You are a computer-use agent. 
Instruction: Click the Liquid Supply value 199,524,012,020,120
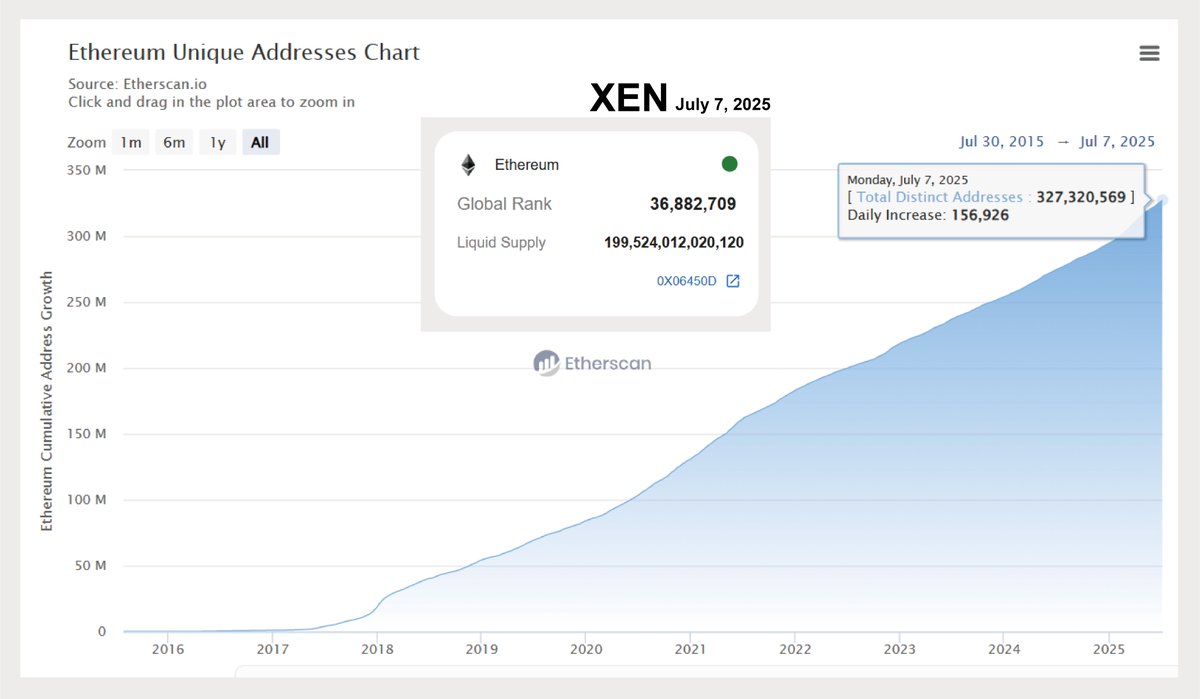(674, 242)
